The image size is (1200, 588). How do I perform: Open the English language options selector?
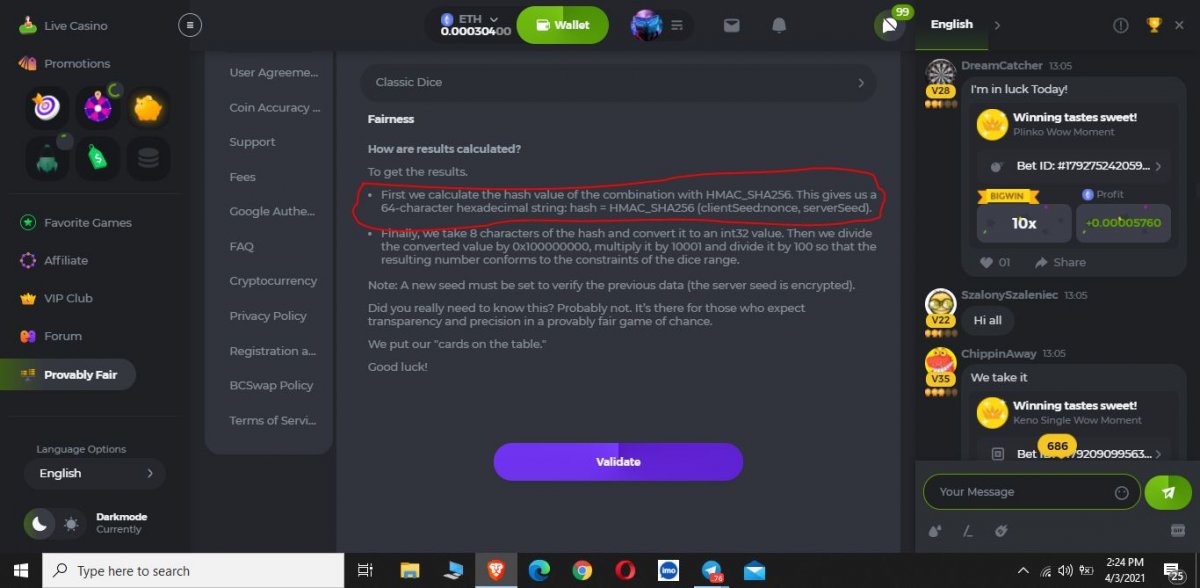(x=95, y=473)
